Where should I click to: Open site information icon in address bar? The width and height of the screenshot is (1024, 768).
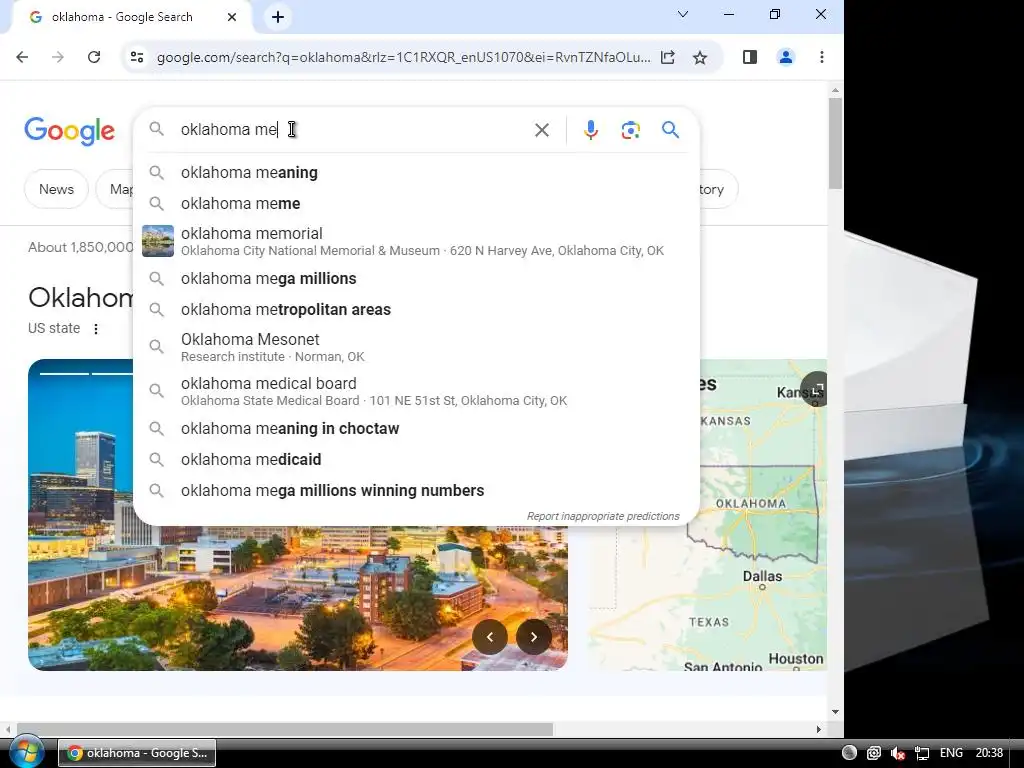click(x=137, y=57)
